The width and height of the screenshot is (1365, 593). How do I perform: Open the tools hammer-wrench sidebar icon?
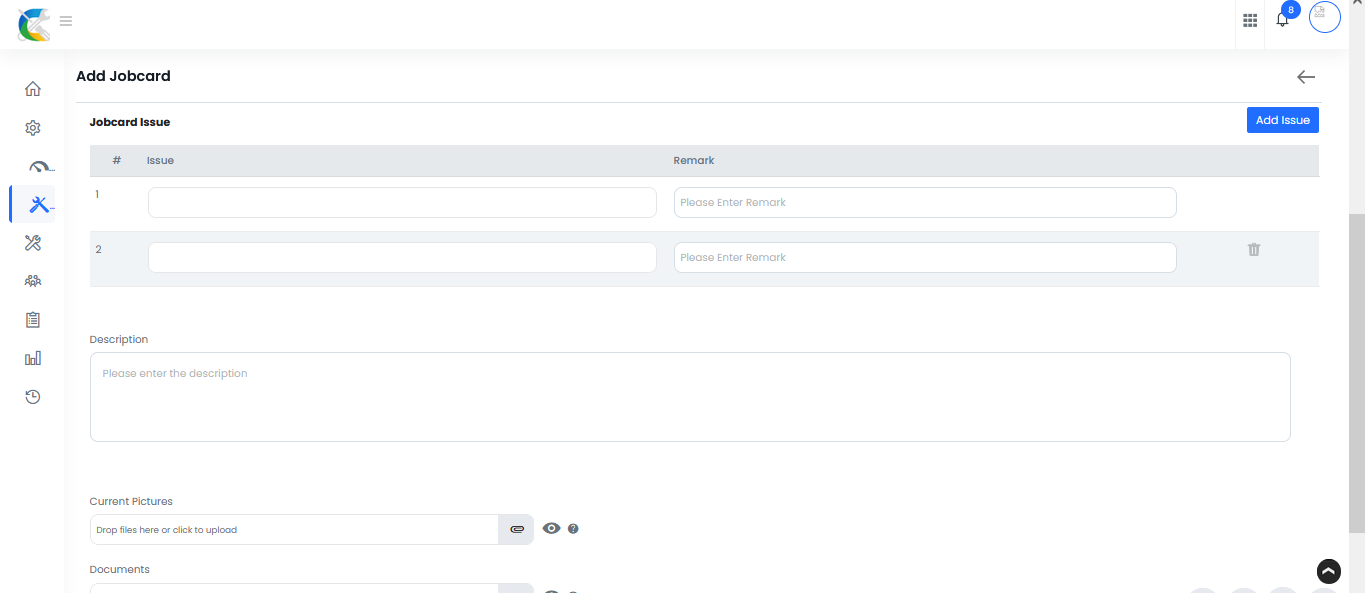click(x=33, y=243)
